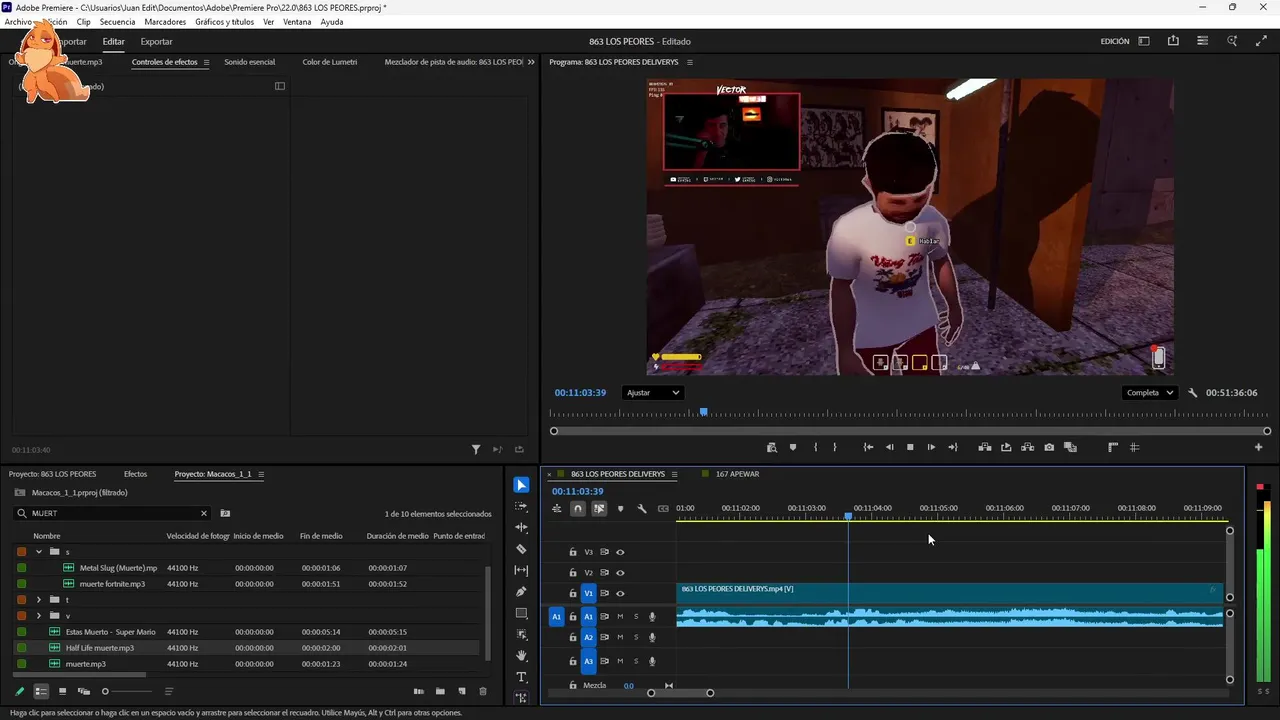Image resolution: width=1280 pixels, height=720 pixels.
Task: Select the Rectangle shape tool
Action: 521,613
